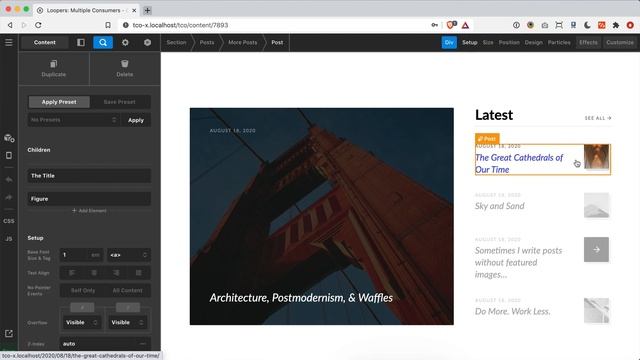The height and width of the screenshot is (360, 640).
Task: Open the hamburger menu in builder sidebar
Action: pyautogui.click(x=9, y=42)
